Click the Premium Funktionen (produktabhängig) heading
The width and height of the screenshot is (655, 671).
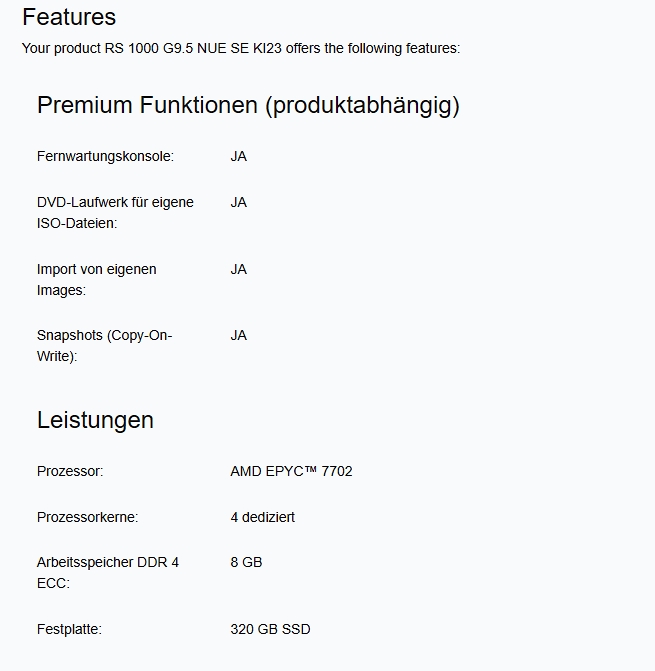click(248, 105)
